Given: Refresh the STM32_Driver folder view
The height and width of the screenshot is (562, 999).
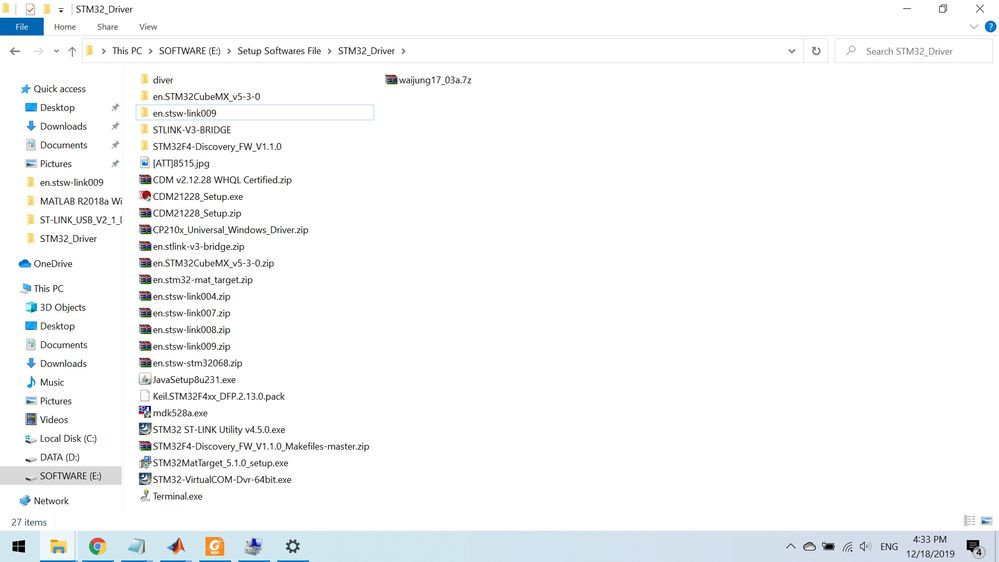Looking at the screenshot, I should 816,51.
